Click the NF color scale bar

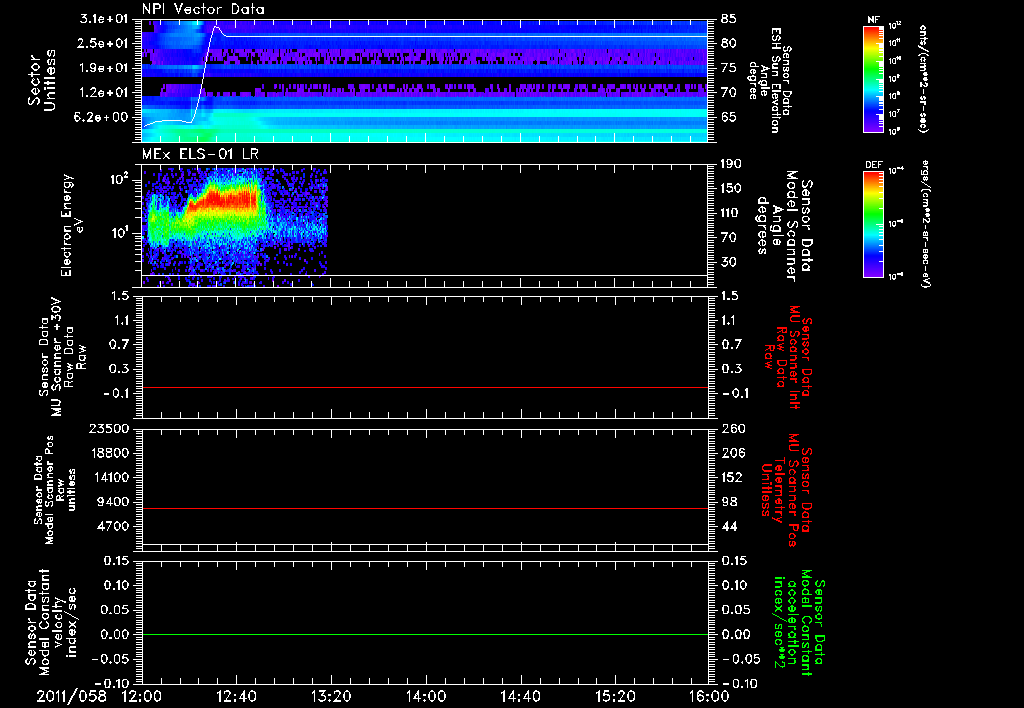point(873,79)
